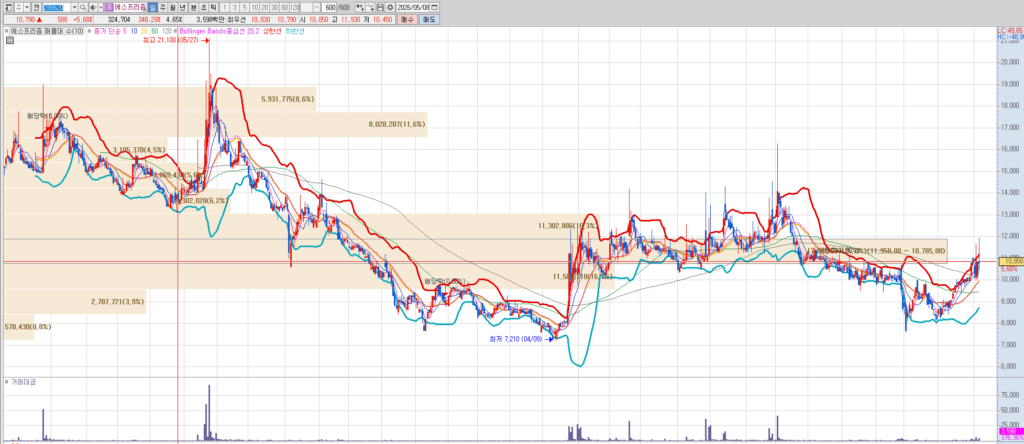
Task: Toggle the 에스프리즘 매물대 수(10) legend marker
Action: pos(7,31)
